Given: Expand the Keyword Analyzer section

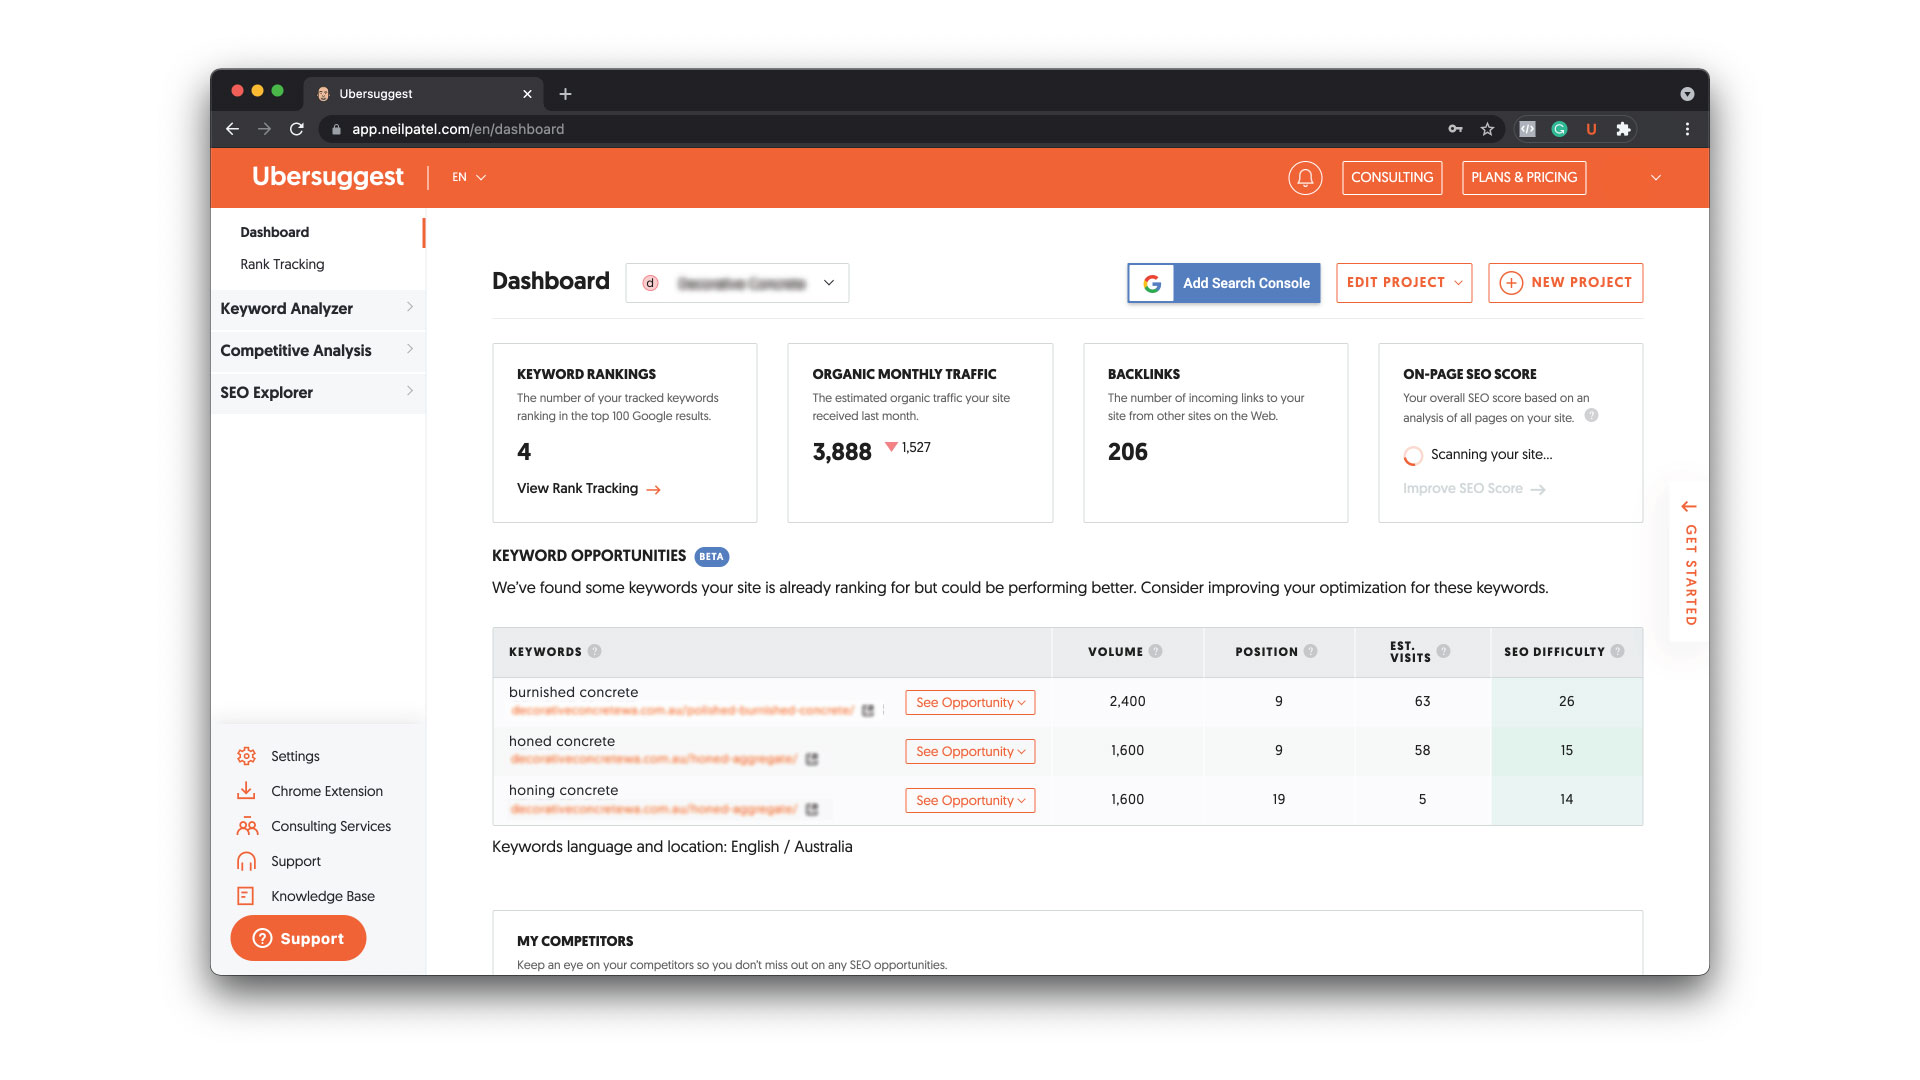Looking at the screenshot, I should click(318, 308).
